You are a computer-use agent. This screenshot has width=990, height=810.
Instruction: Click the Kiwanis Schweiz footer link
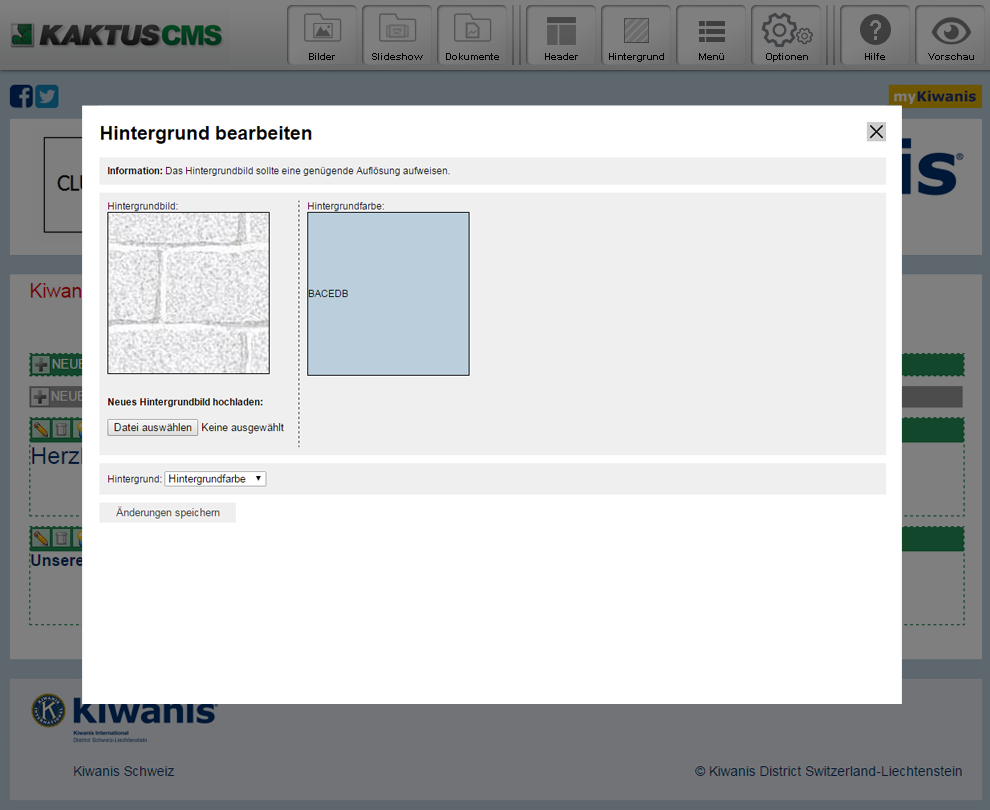pyautogui.click(x=124, y=771)
